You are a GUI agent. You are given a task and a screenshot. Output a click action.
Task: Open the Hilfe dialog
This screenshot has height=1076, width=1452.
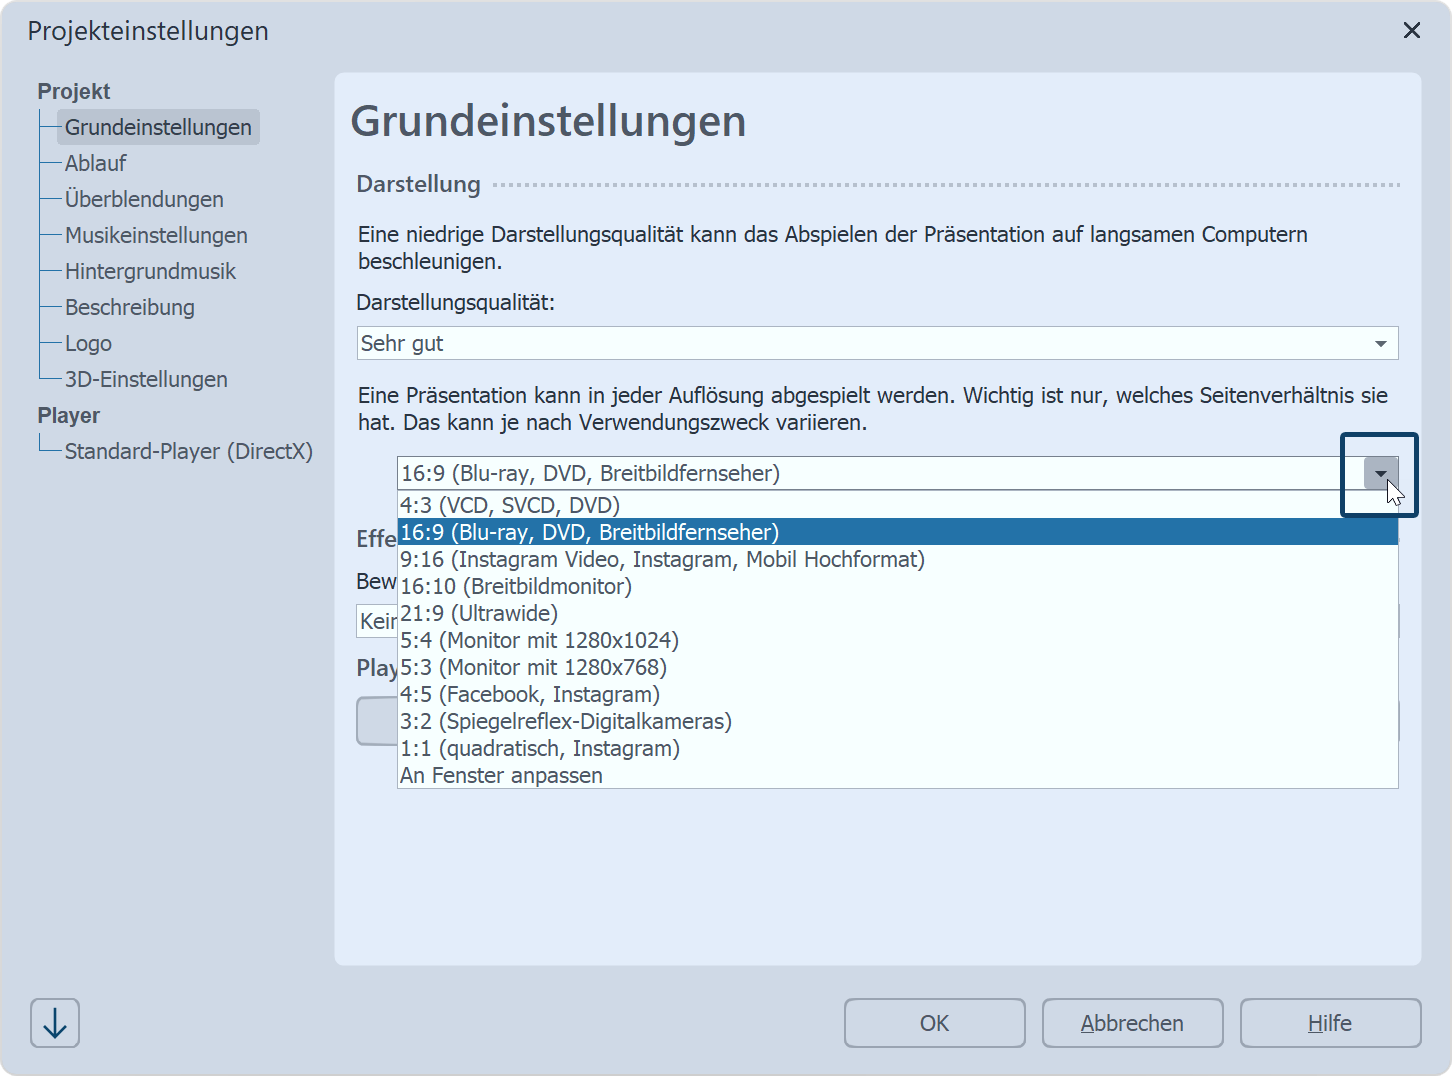[x=1329, y=1023]
